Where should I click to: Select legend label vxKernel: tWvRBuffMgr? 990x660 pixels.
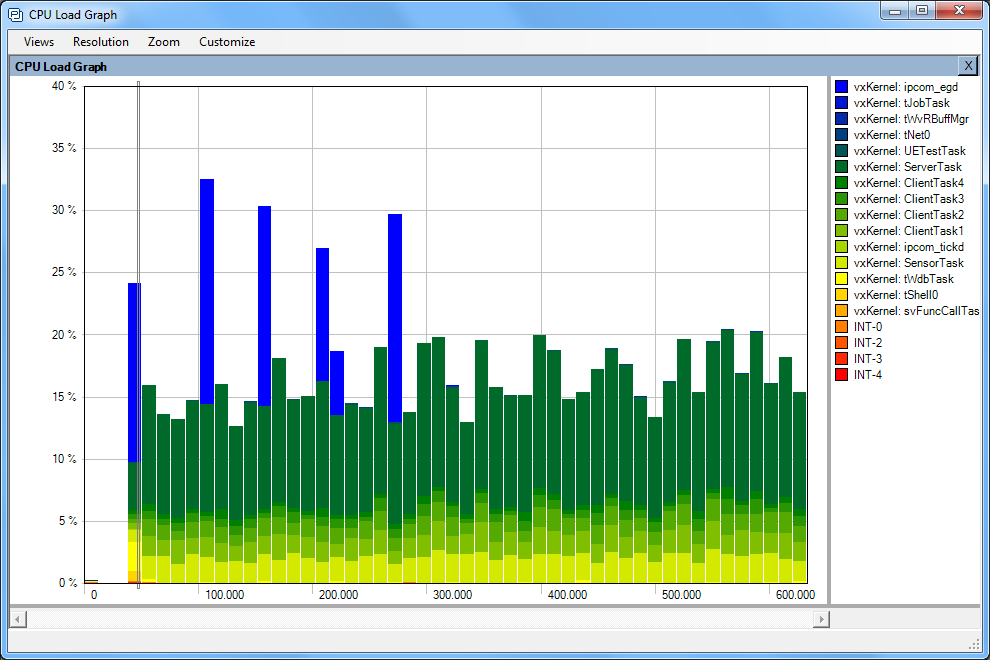pyautogui.click(x=911, y=119)
